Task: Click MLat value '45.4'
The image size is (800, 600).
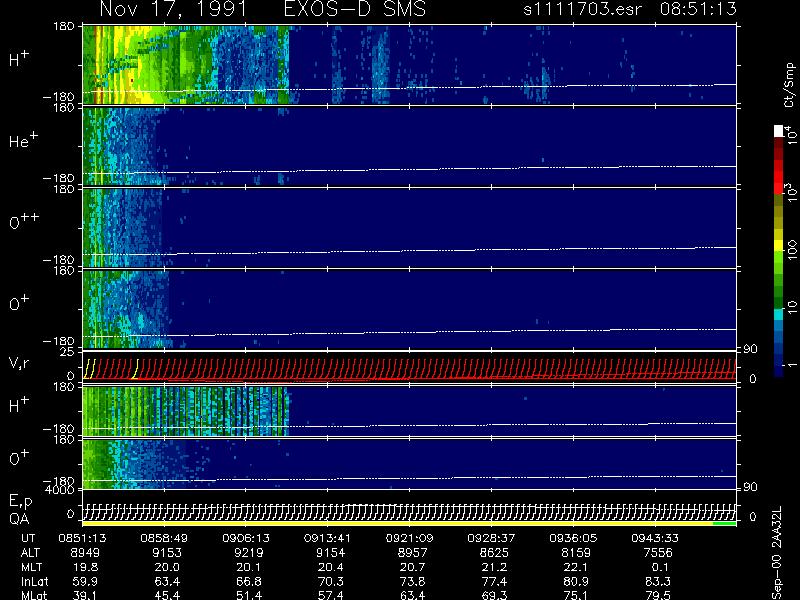Action: point(167,595)
